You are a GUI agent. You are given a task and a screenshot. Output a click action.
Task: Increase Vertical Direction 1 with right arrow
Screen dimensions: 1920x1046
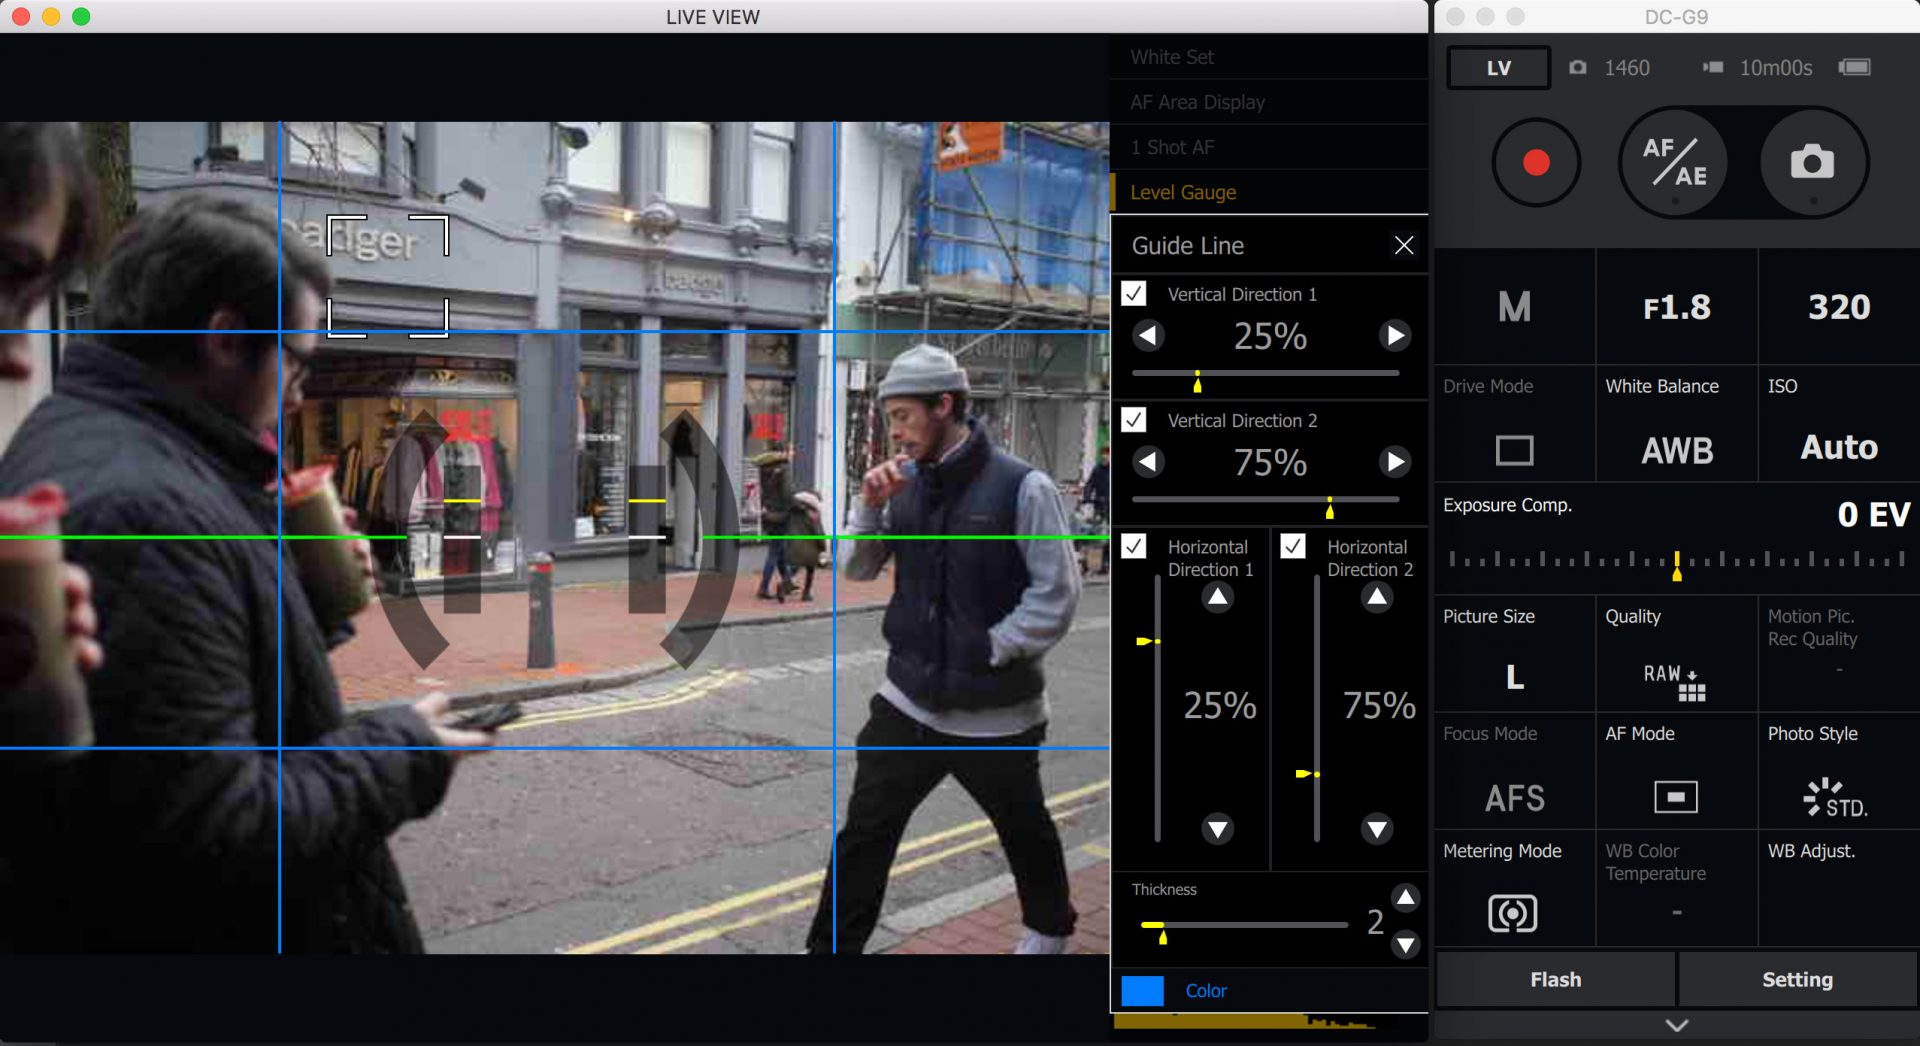(1395, 335)
